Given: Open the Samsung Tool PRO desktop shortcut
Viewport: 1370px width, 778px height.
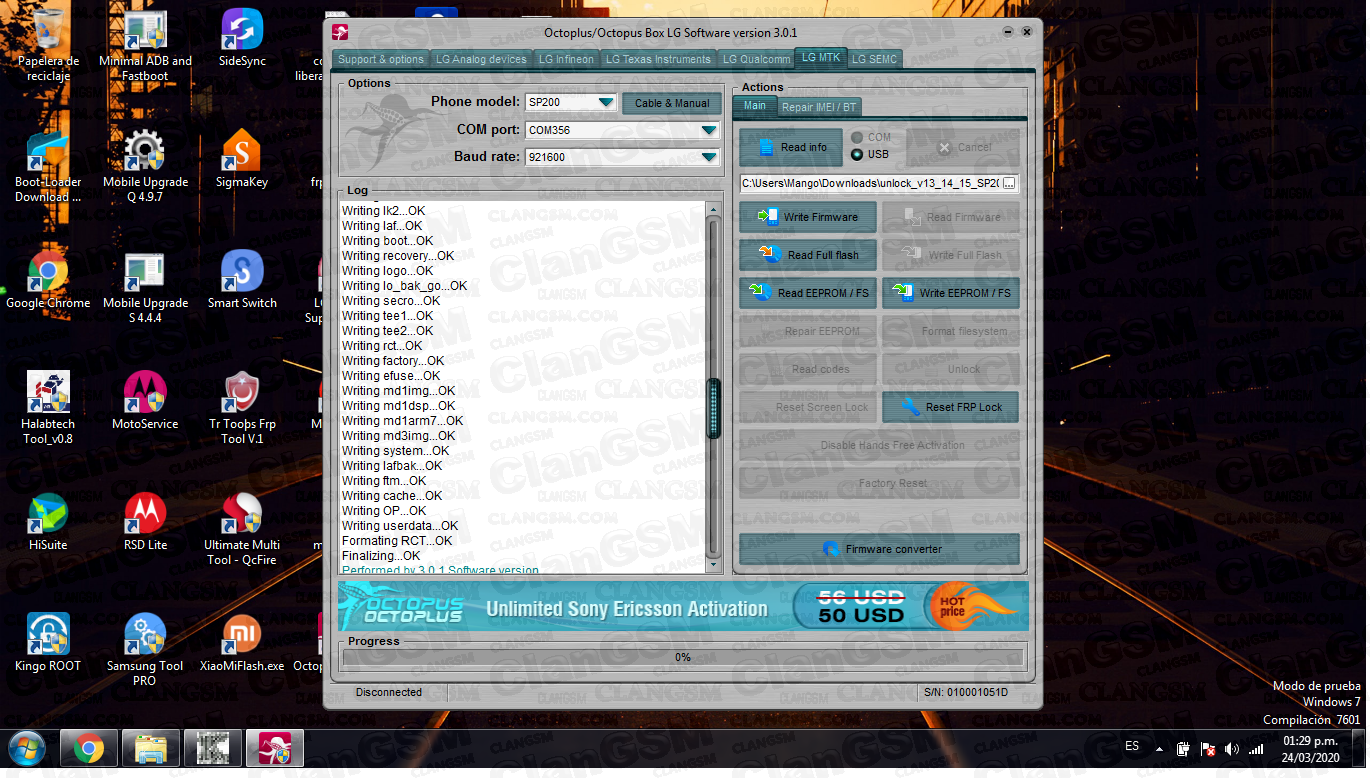Looking at the screenshot, I should 145,650.
